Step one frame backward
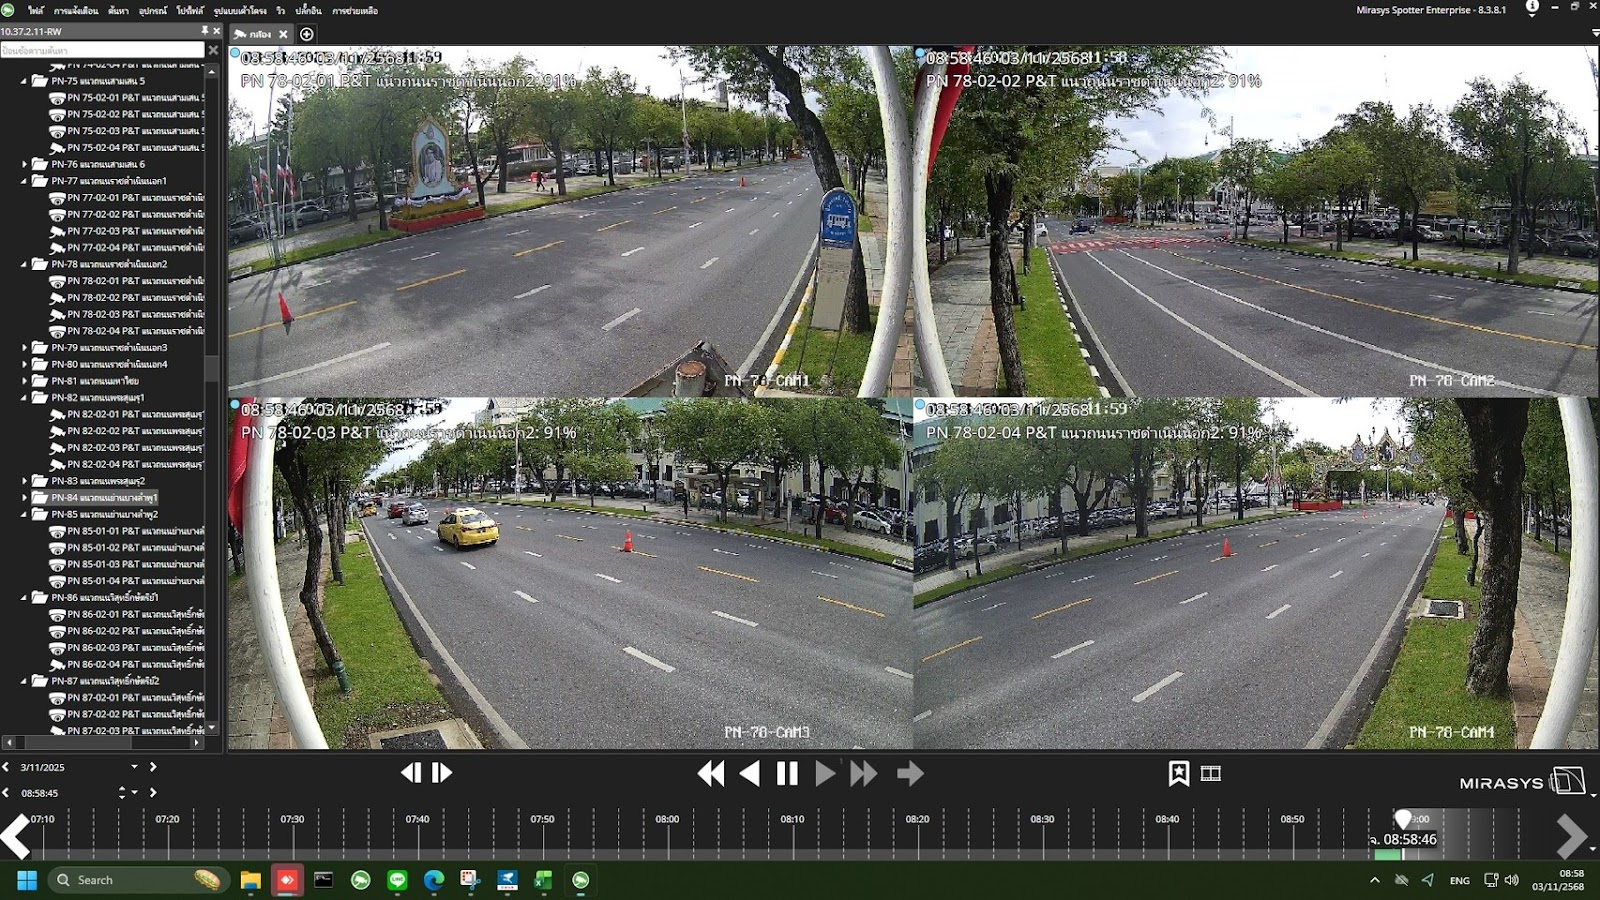The width and height of the screenshot is (1600, 900). coord(411,773)
